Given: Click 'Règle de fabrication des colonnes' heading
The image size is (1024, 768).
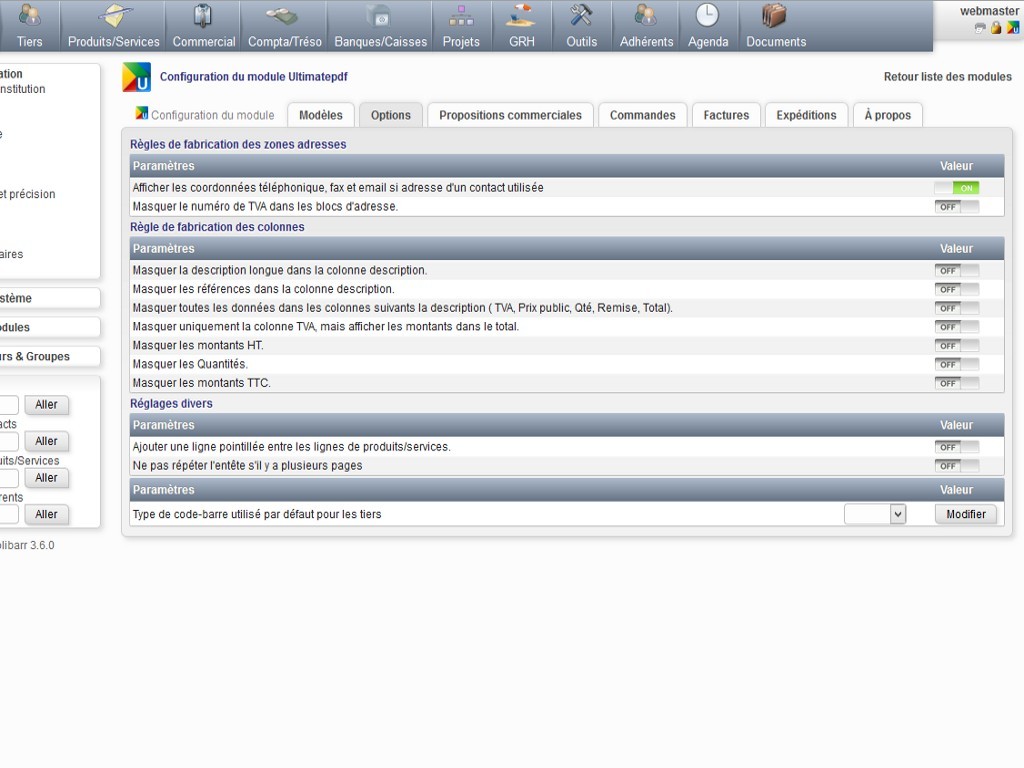Looking at the screenshot, I should tap(217, 227).
